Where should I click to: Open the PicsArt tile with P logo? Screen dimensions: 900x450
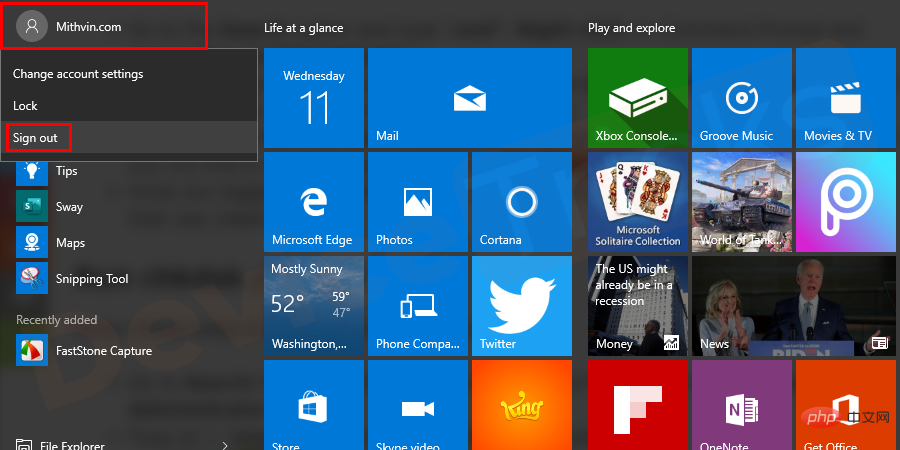point(845,202)
